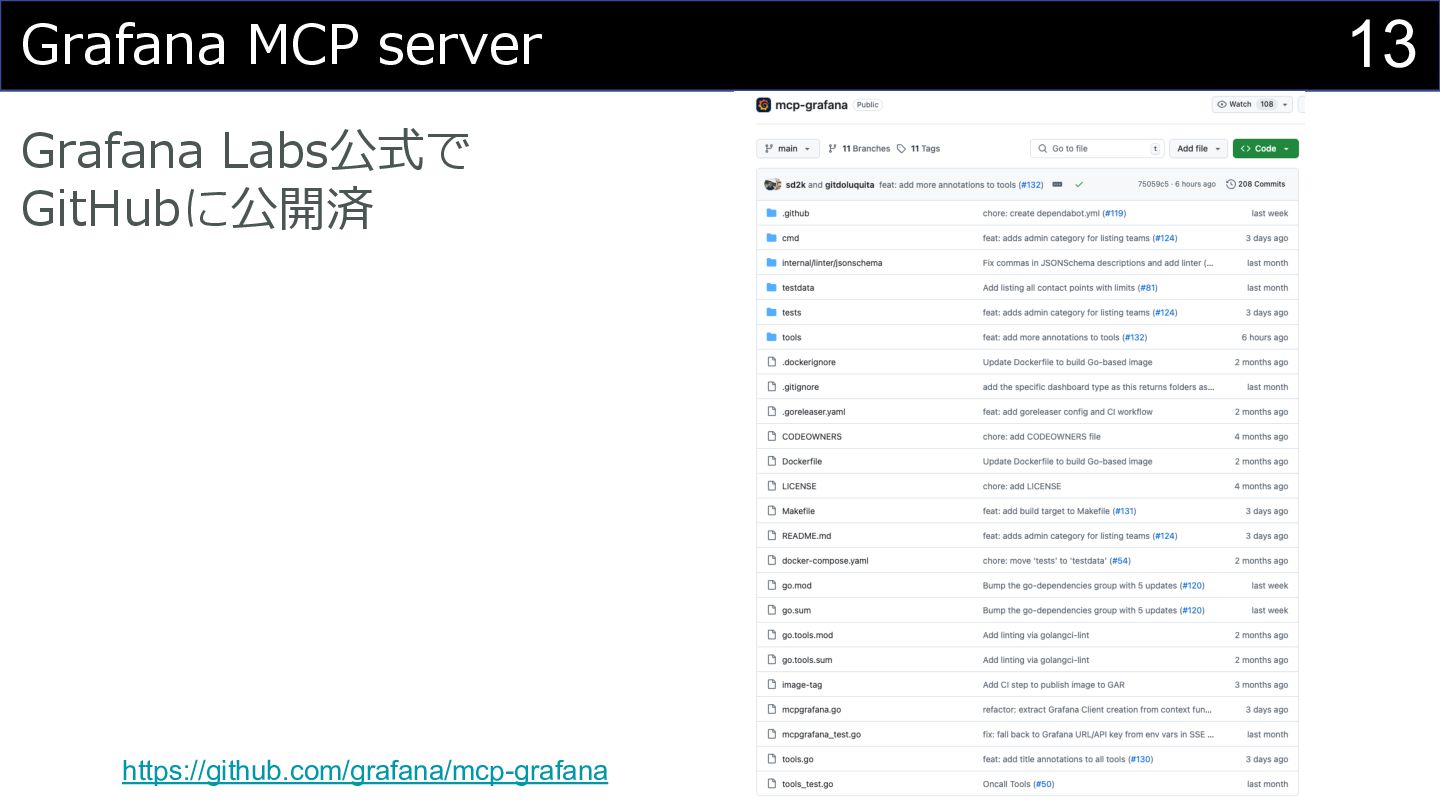
Task: Open the go.tools.mod file
Action: click(807, 635)
